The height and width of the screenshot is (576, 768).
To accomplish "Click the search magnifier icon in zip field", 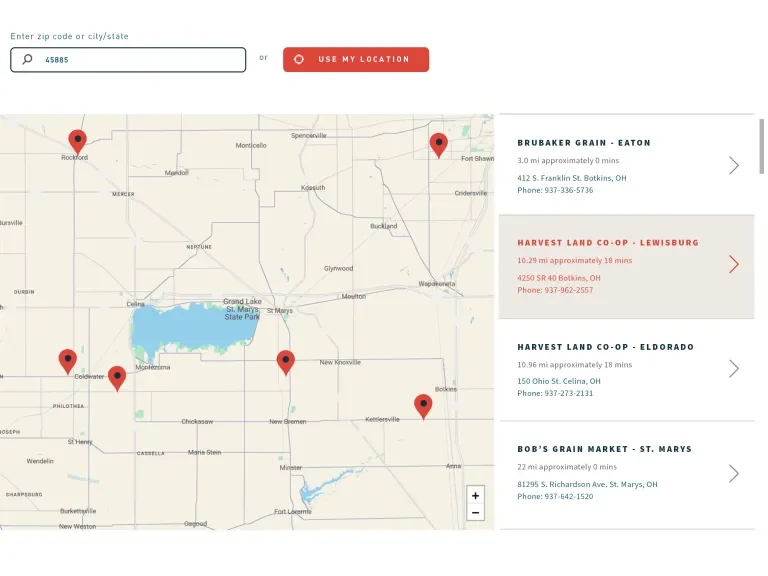I will click(27, 59).
